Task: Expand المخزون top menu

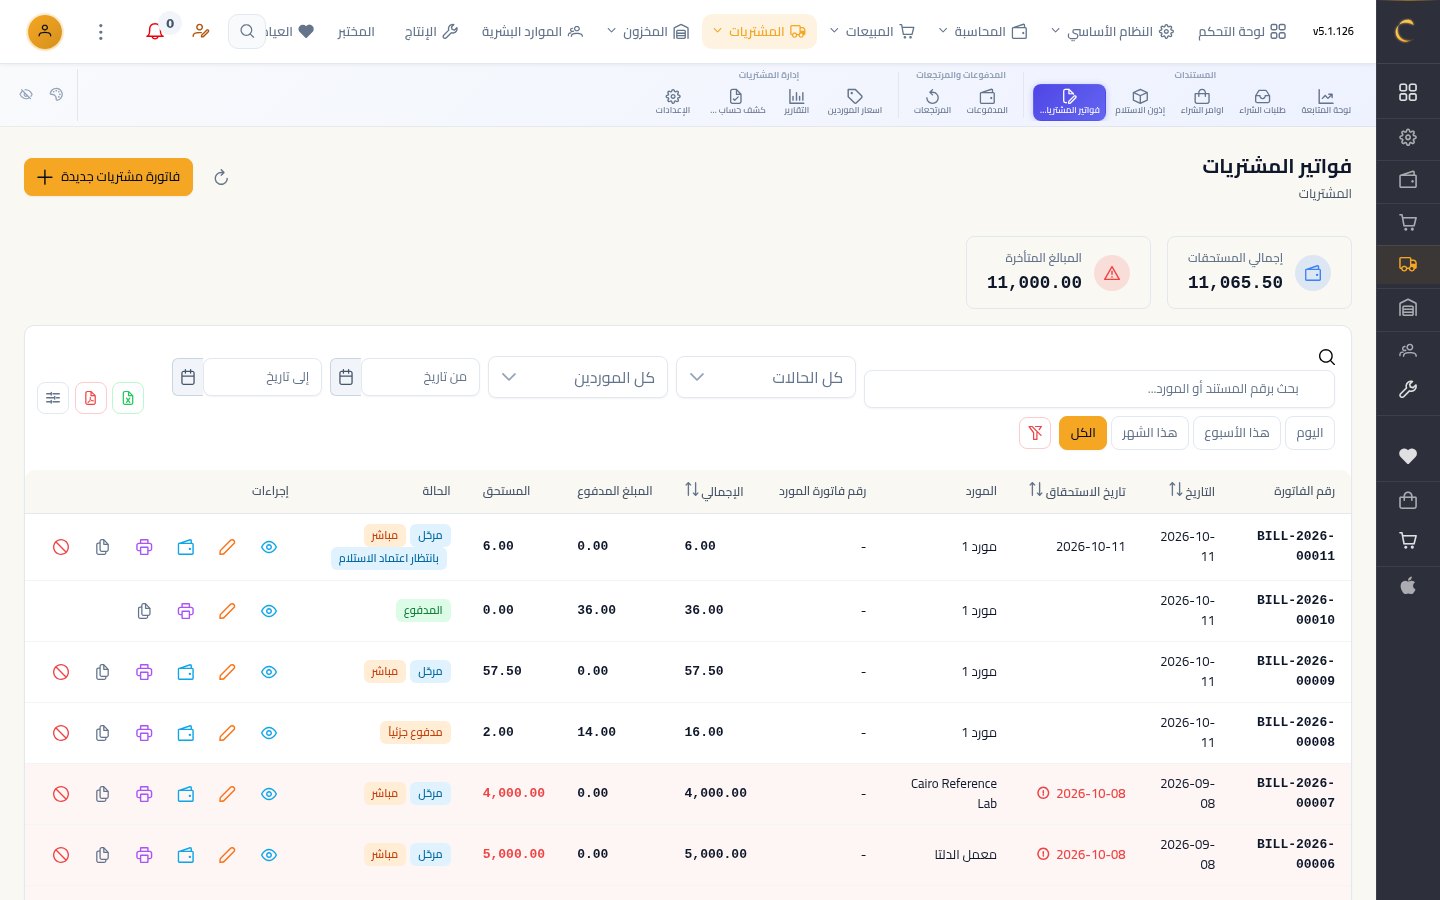Action: (649, 32)
